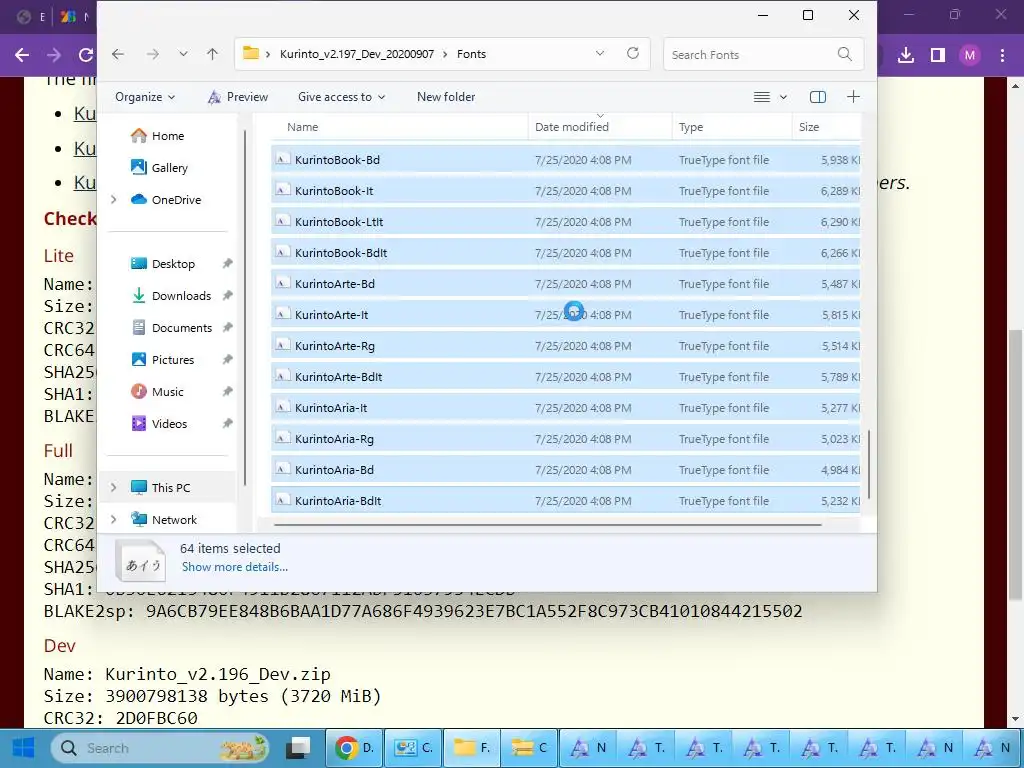Toggle the browser side panel icon

click(x=938, y=56)
